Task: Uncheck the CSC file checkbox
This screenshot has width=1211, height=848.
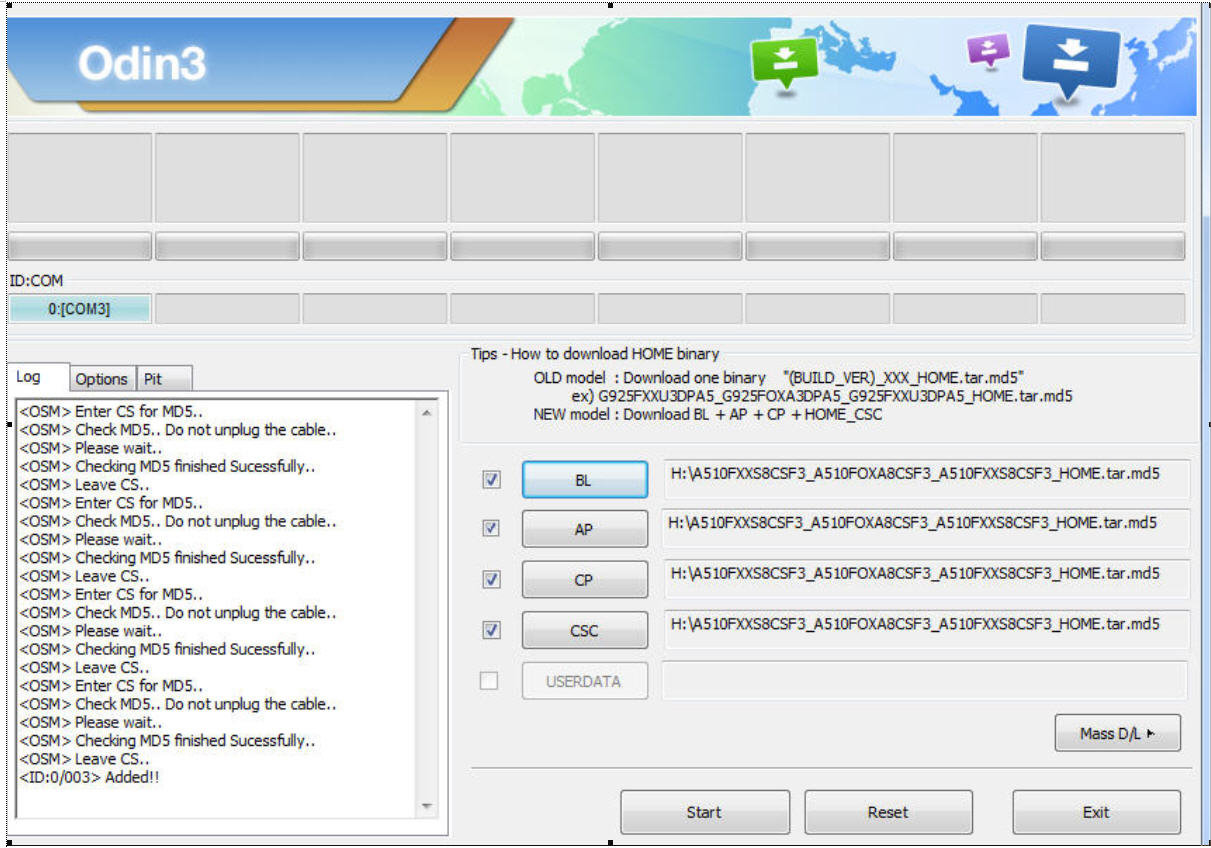Action: pyautogui.click(x=491, y=630)
